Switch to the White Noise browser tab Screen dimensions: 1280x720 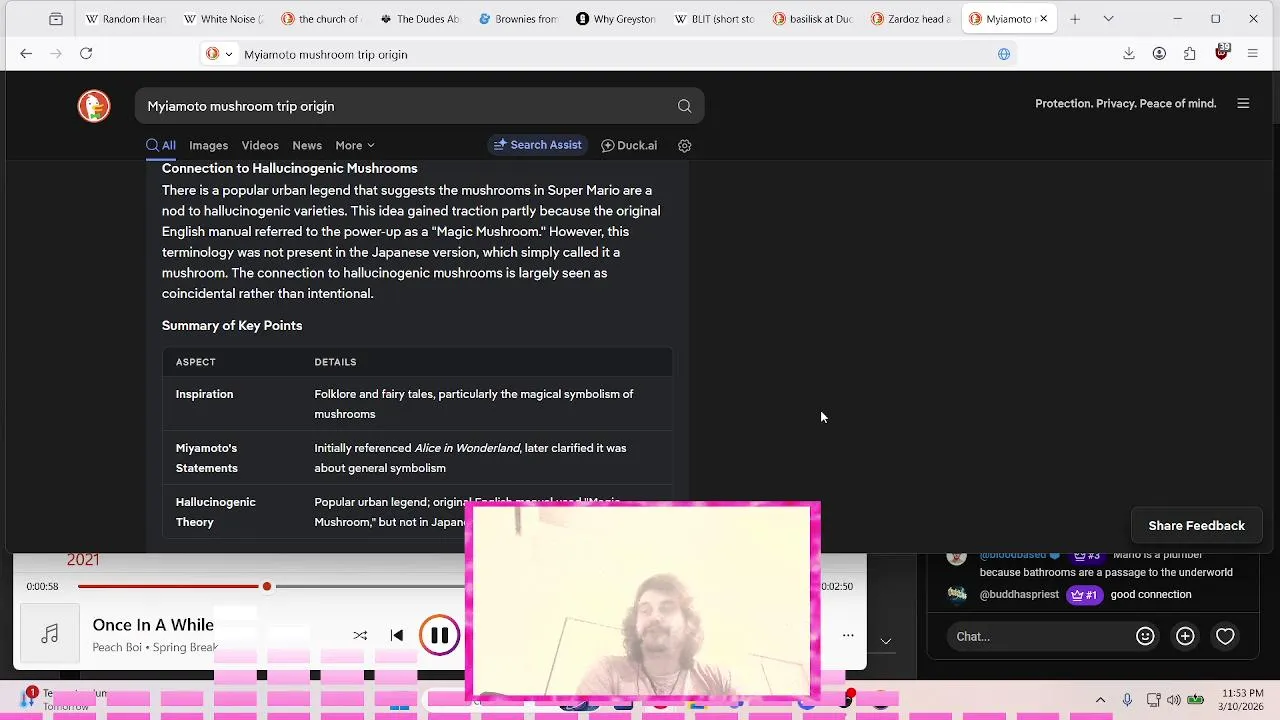click(224, 19)
